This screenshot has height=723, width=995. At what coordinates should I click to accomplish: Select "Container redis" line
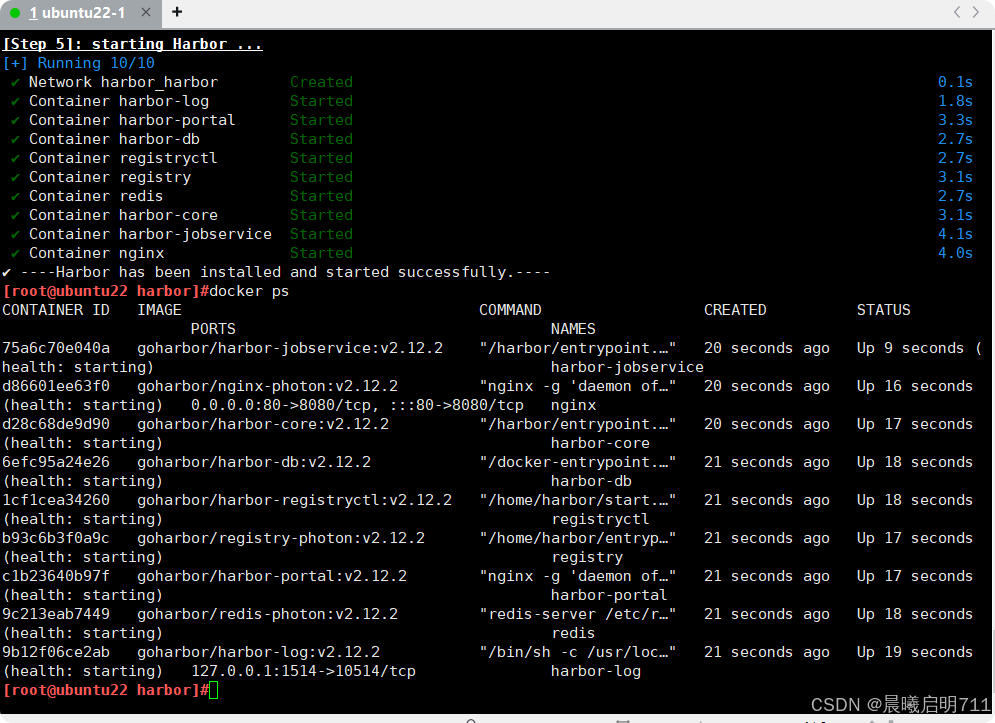coord(96,196)
